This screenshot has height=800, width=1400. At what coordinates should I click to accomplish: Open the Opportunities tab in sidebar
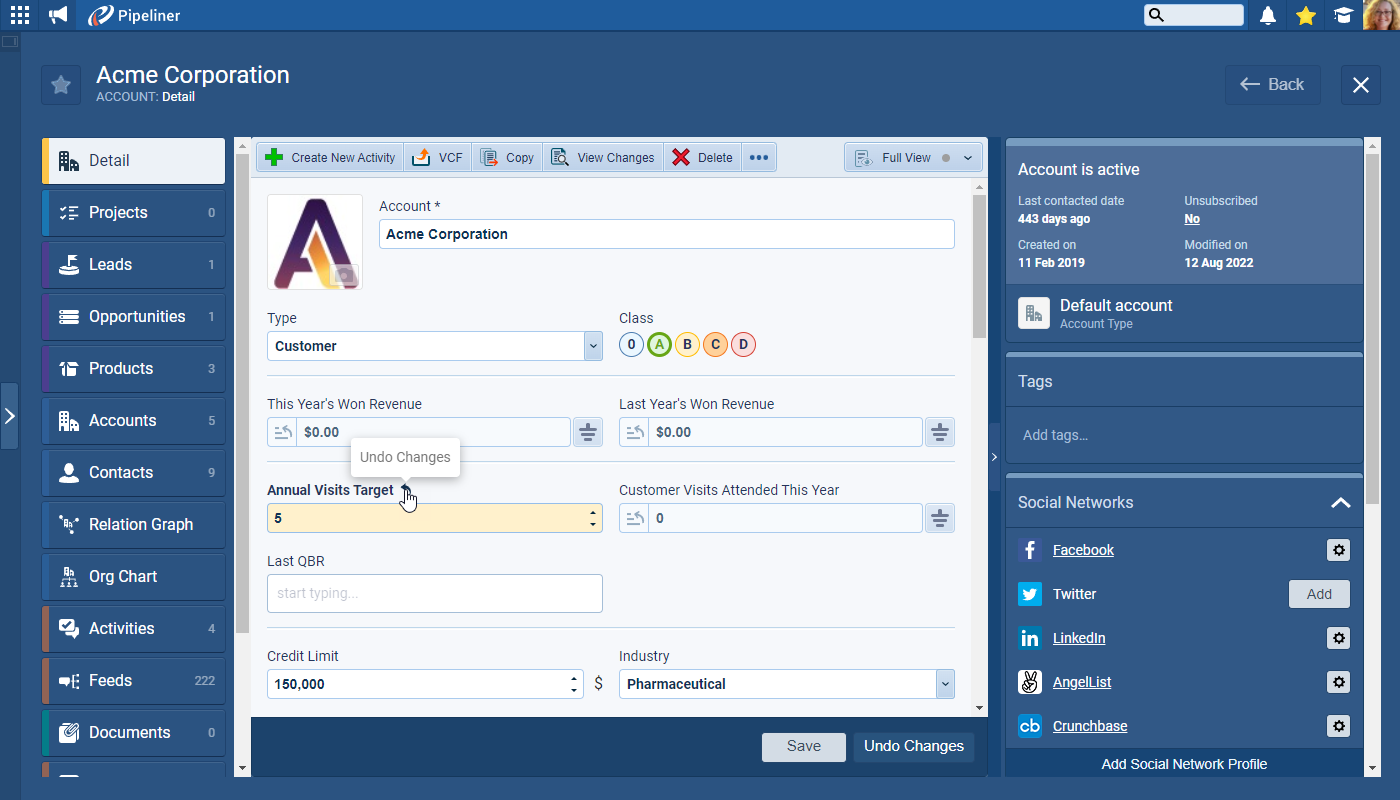[136, 317]
